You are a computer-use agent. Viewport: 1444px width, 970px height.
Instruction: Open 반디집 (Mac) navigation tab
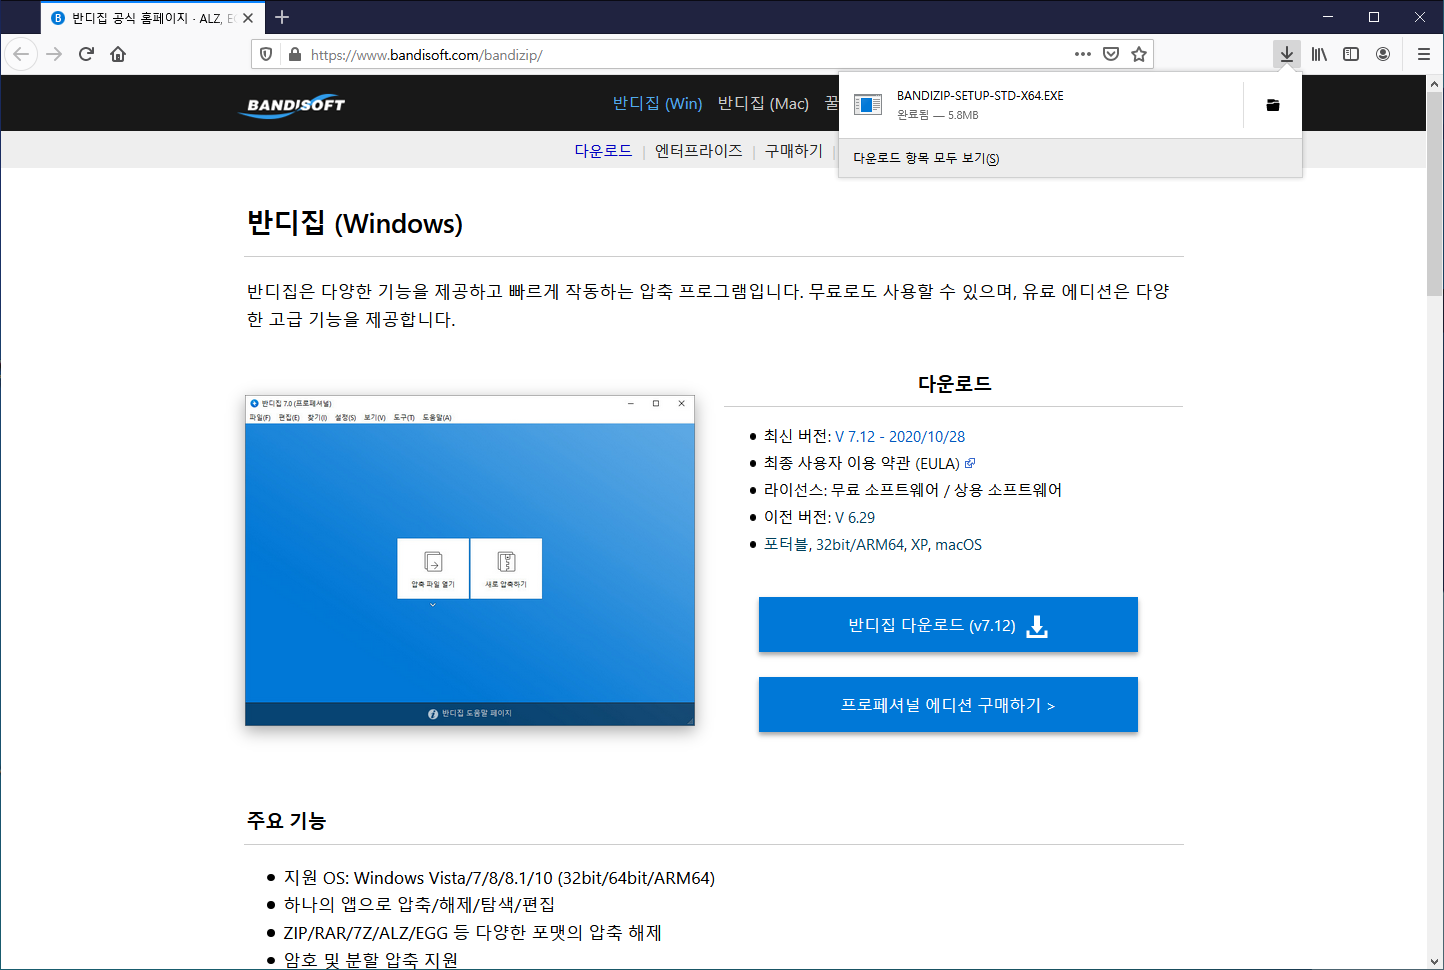point(763,103)
